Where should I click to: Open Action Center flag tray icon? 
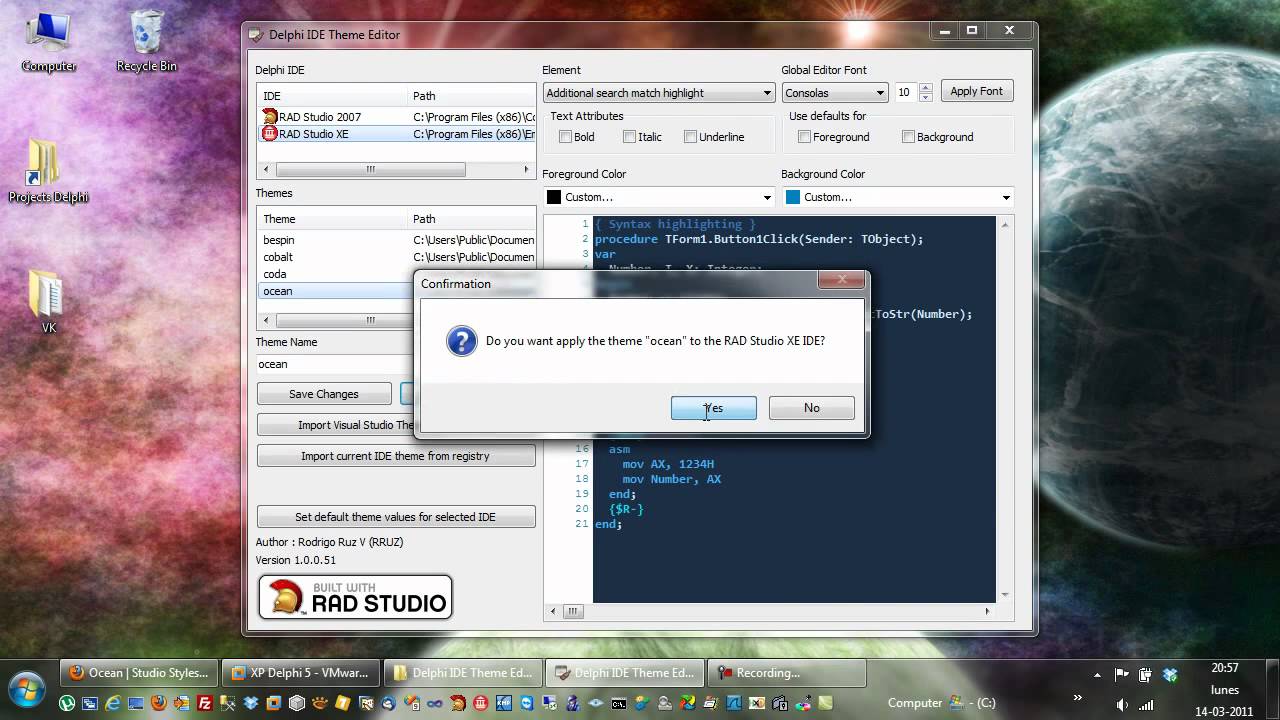[1121, 674]
